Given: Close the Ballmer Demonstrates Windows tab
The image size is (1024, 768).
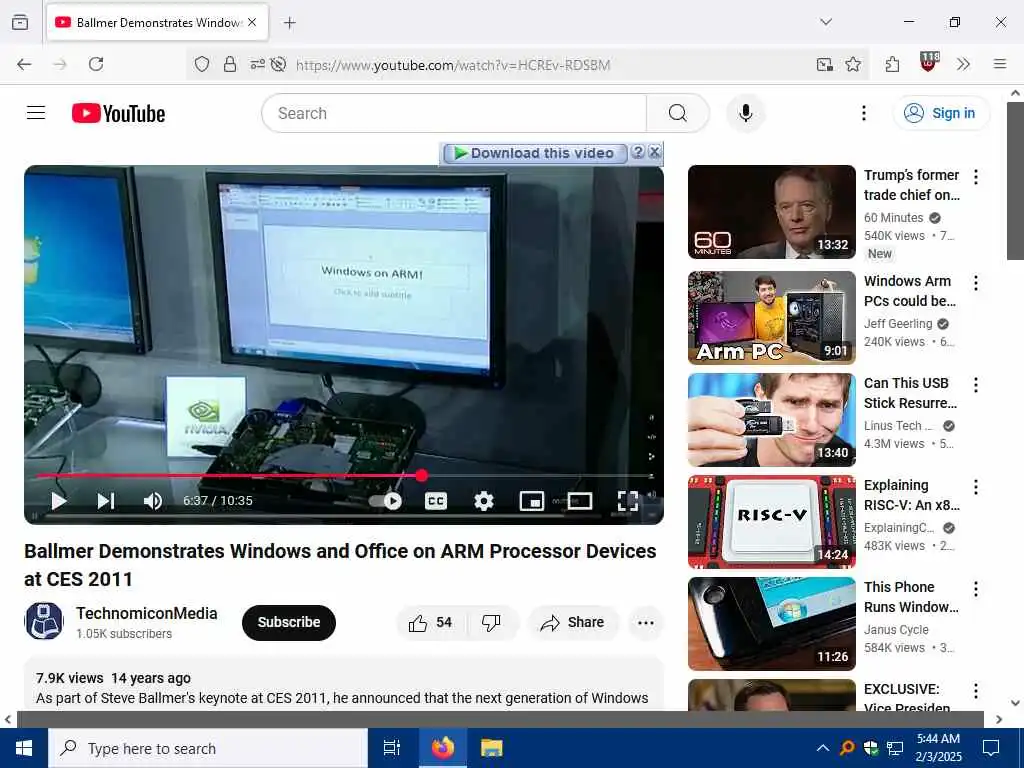Looking at the screenshot, I should (x=252, y=22).
